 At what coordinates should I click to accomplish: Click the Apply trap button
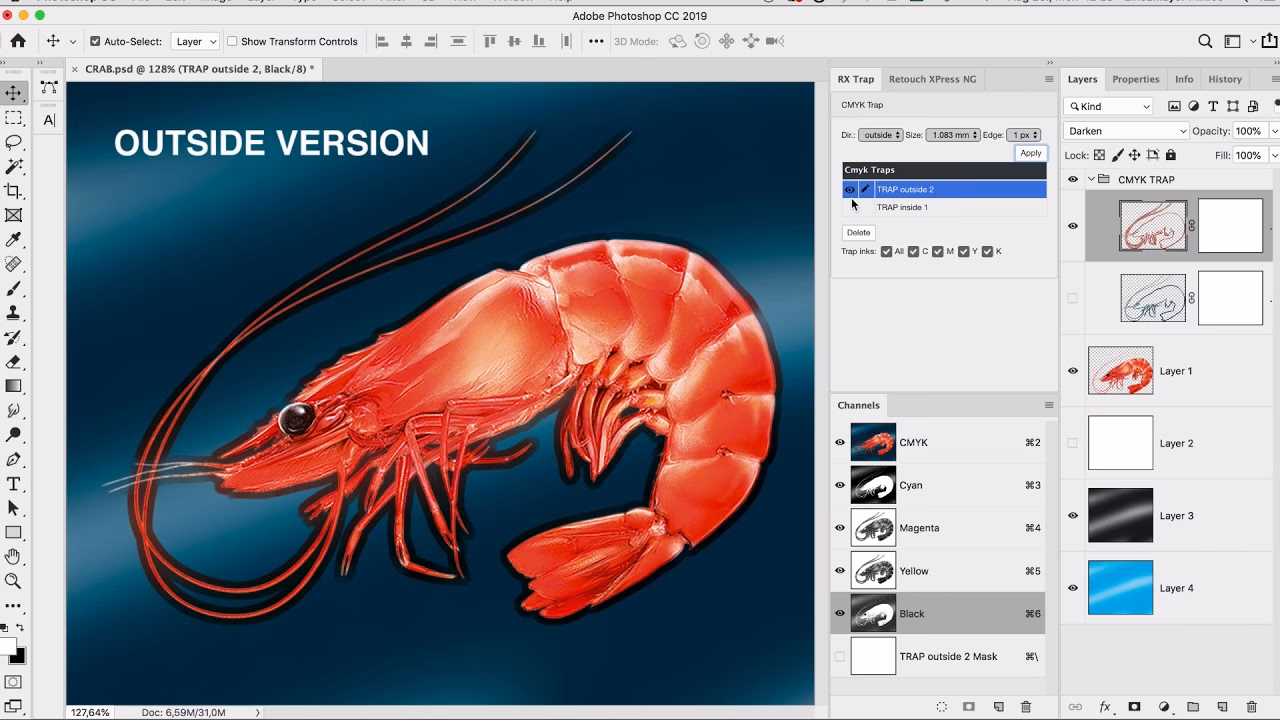click(x=1030, y=152)
